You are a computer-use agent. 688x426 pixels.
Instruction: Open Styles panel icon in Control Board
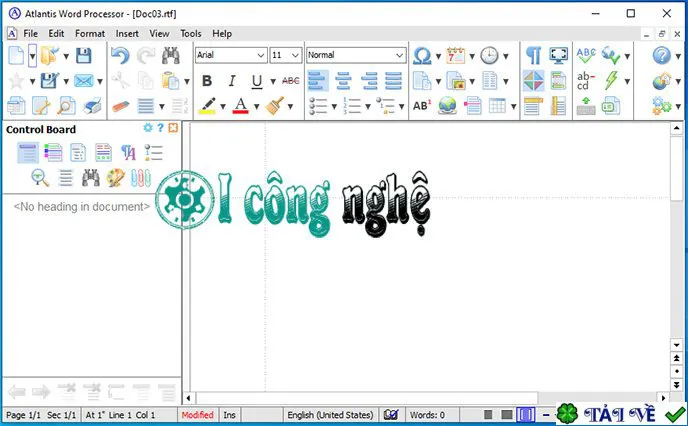tap(128, 153)
